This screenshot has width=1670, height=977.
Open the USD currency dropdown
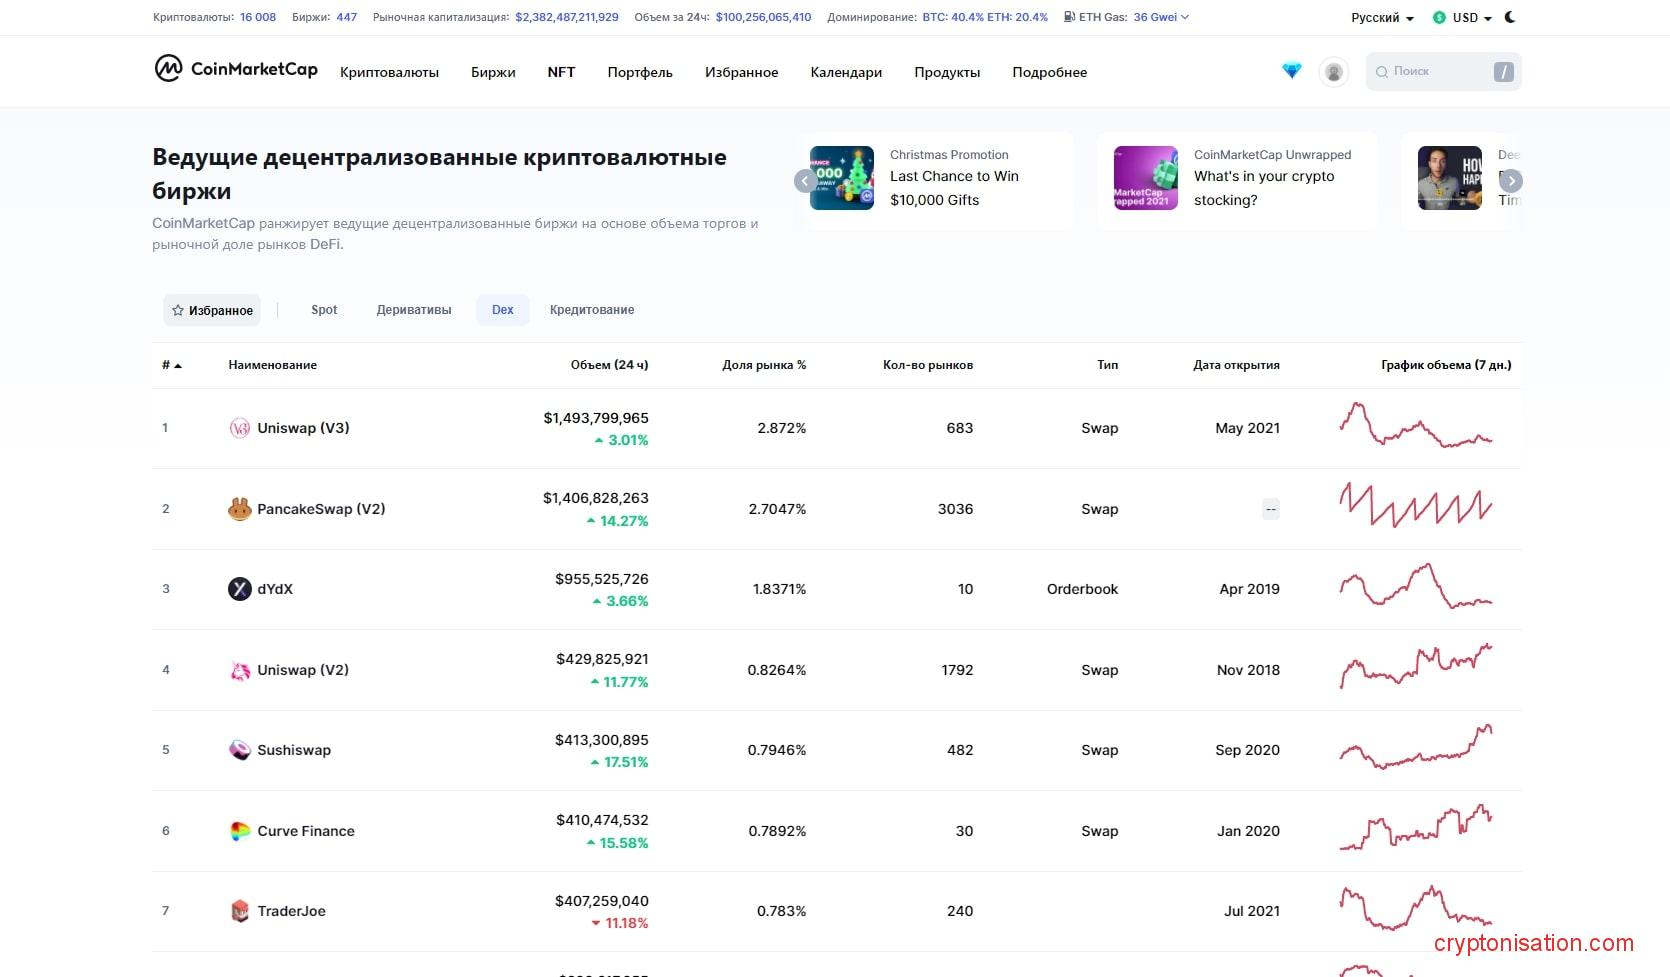(1463, 18)
